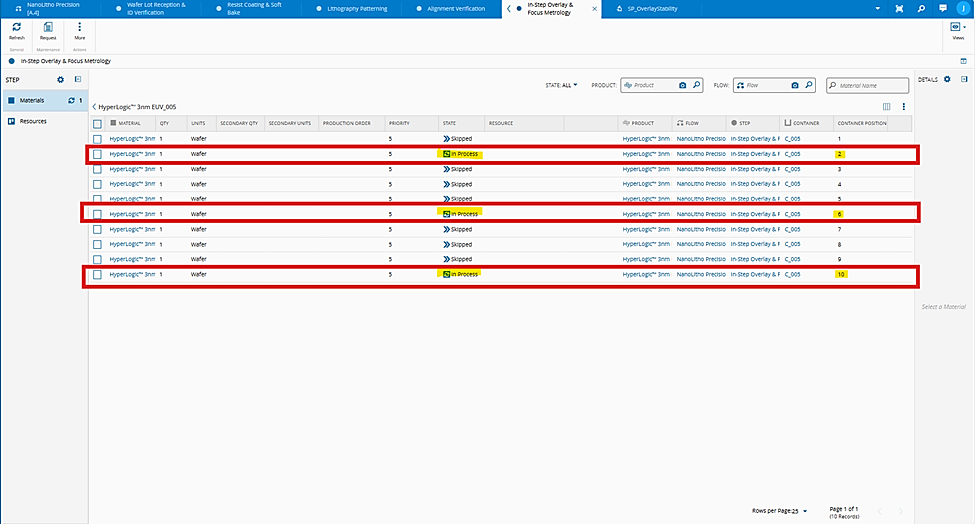Click the DETAILS panel settings gear
This screenshot has height=524, width=975.
[947, 79]
